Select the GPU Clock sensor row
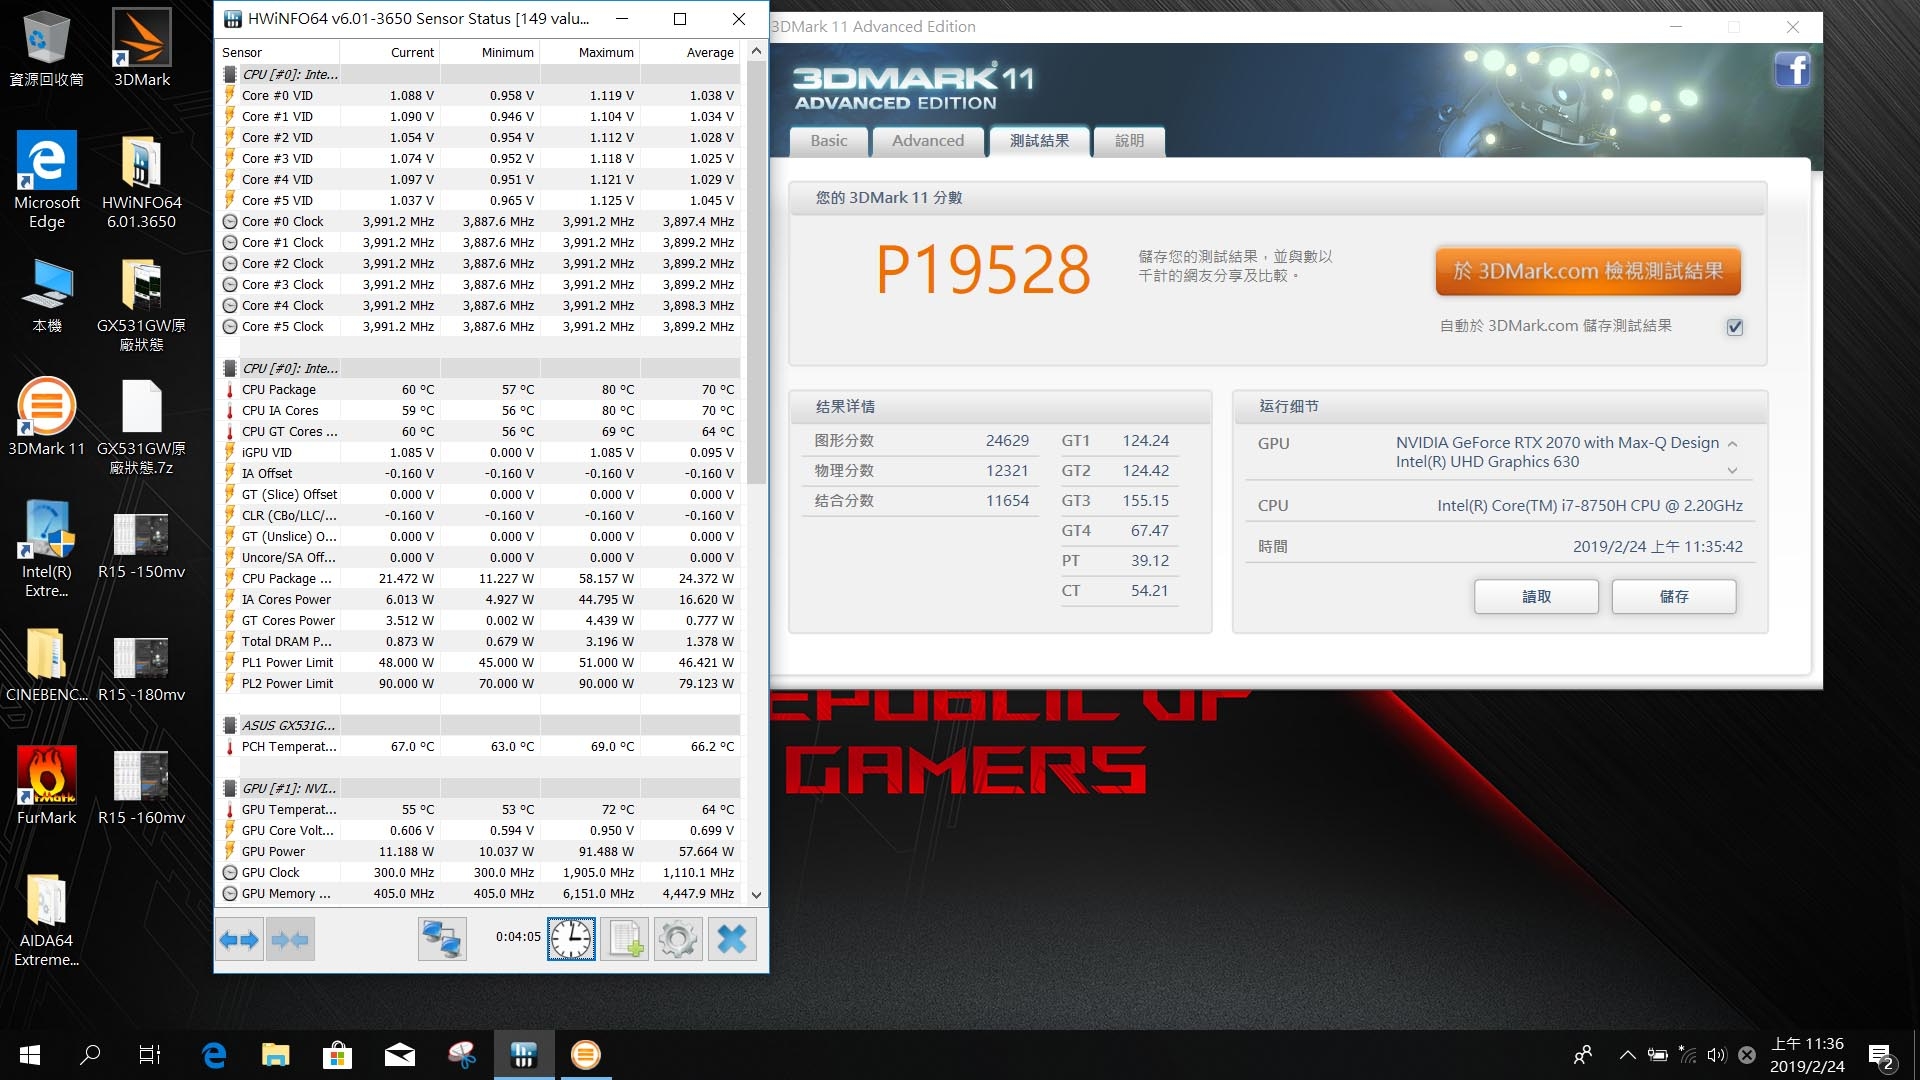The height and width of the screenshot is (1080, 1920). (479, 872)
